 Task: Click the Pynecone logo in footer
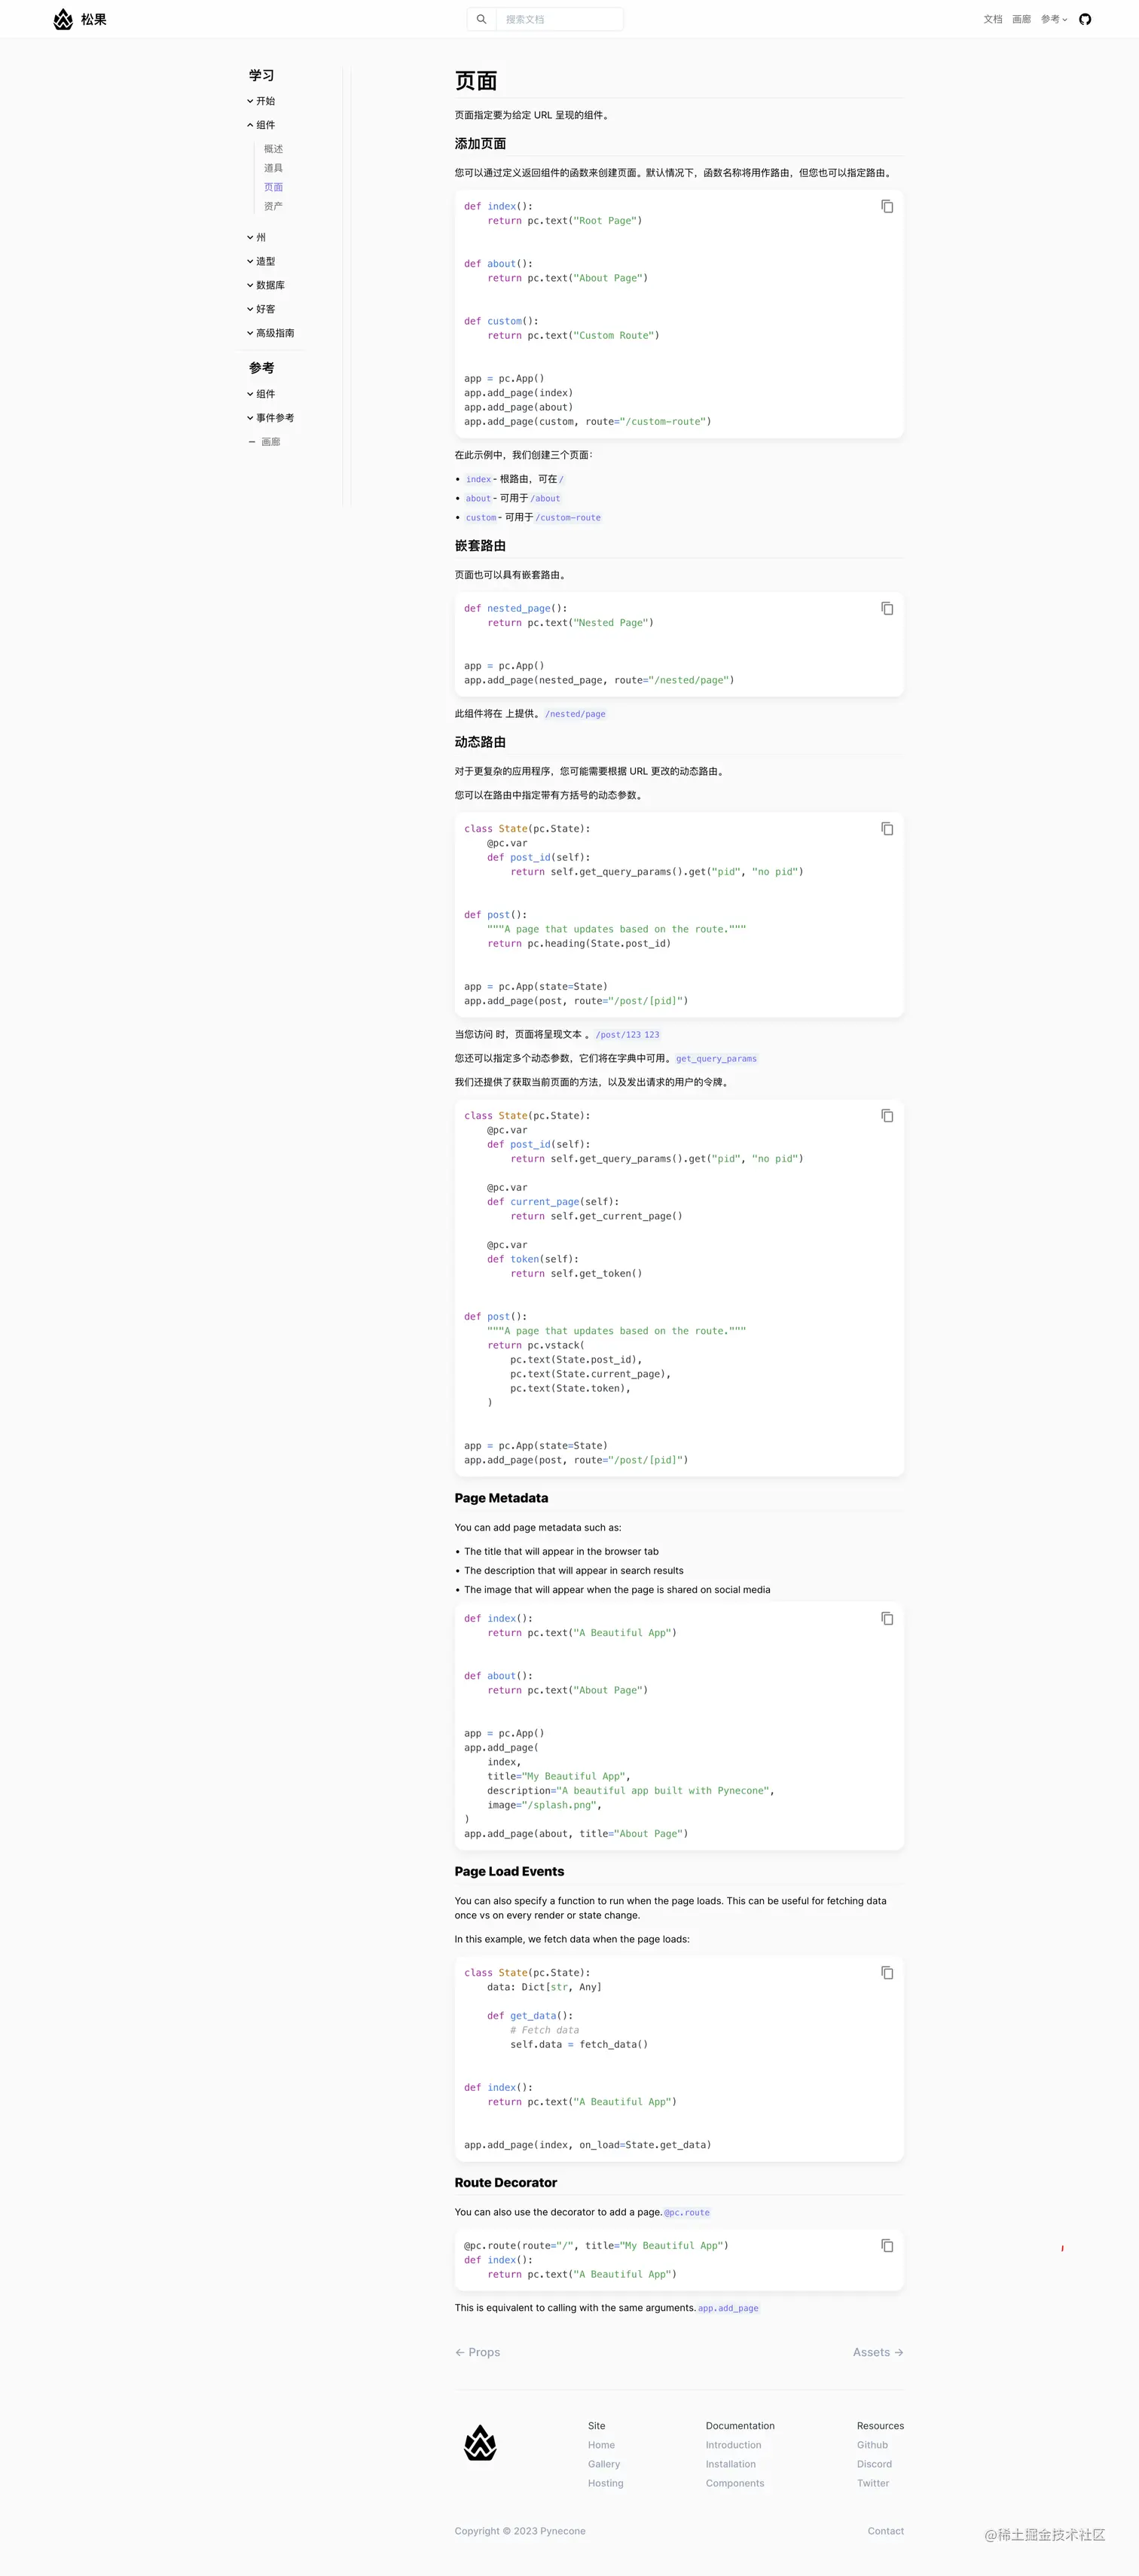(480, 2443)
